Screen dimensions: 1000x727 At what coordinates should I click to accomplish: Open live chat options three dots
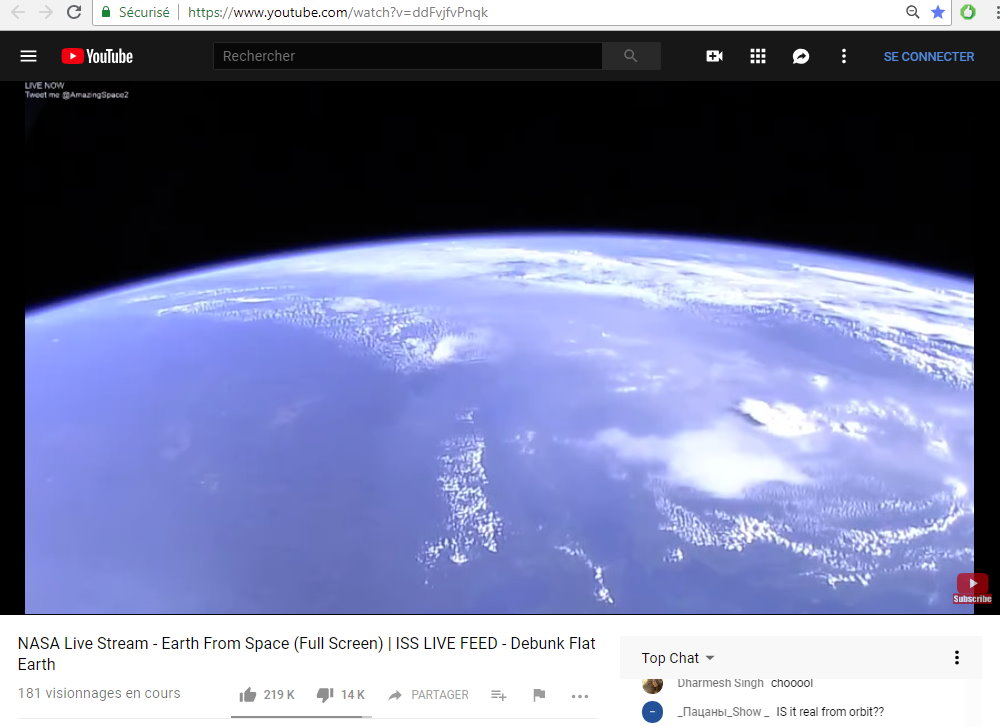[x=957, y=657]
